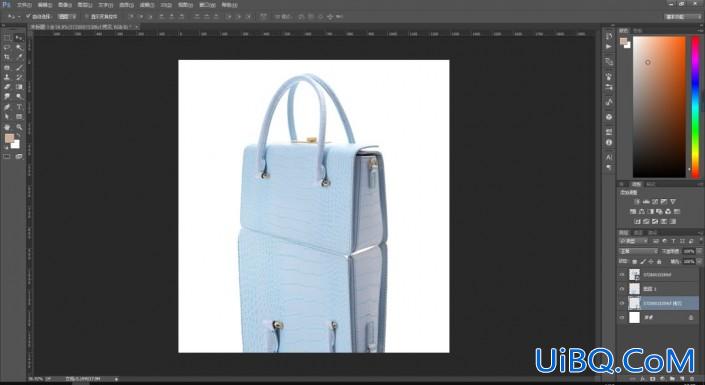The image size is (705, 385).
Task: Add a Hue/Saturation adjustment layer
Action: (633, 211)
